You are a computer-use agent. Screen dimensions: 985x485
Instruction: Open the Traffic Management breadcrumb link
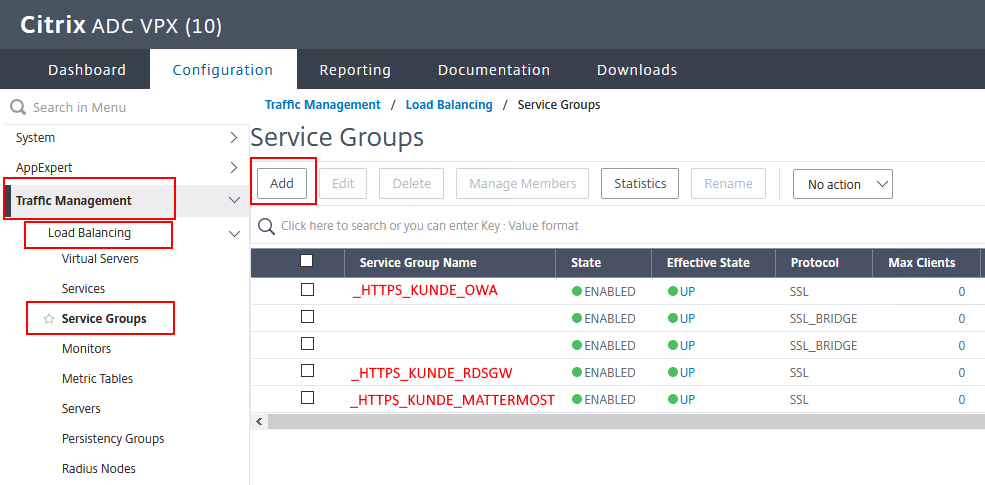click(x=322, y=105)
